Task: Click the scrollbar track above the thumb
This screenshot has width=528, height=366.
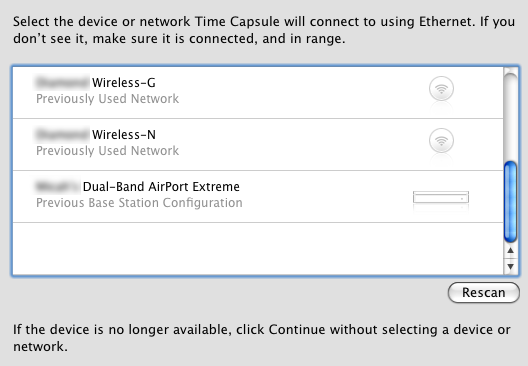Action: (510, 116)
